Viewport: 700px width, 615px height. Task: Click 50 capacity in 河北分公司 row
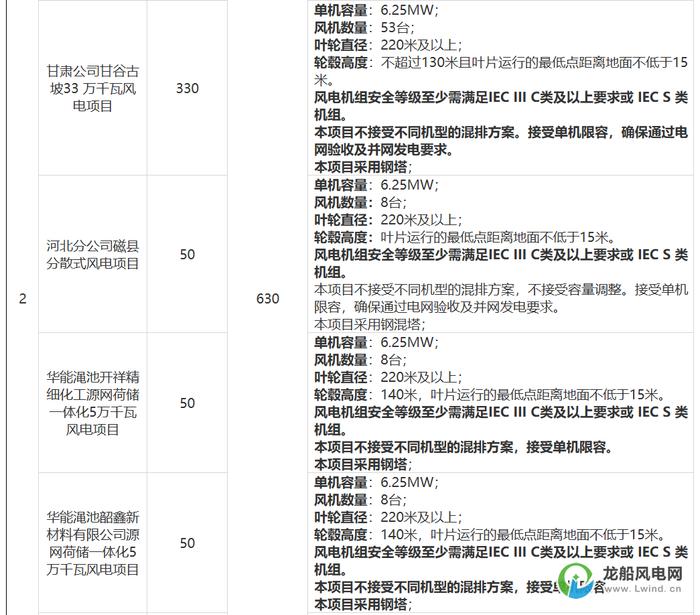click(x=187, y=254)
